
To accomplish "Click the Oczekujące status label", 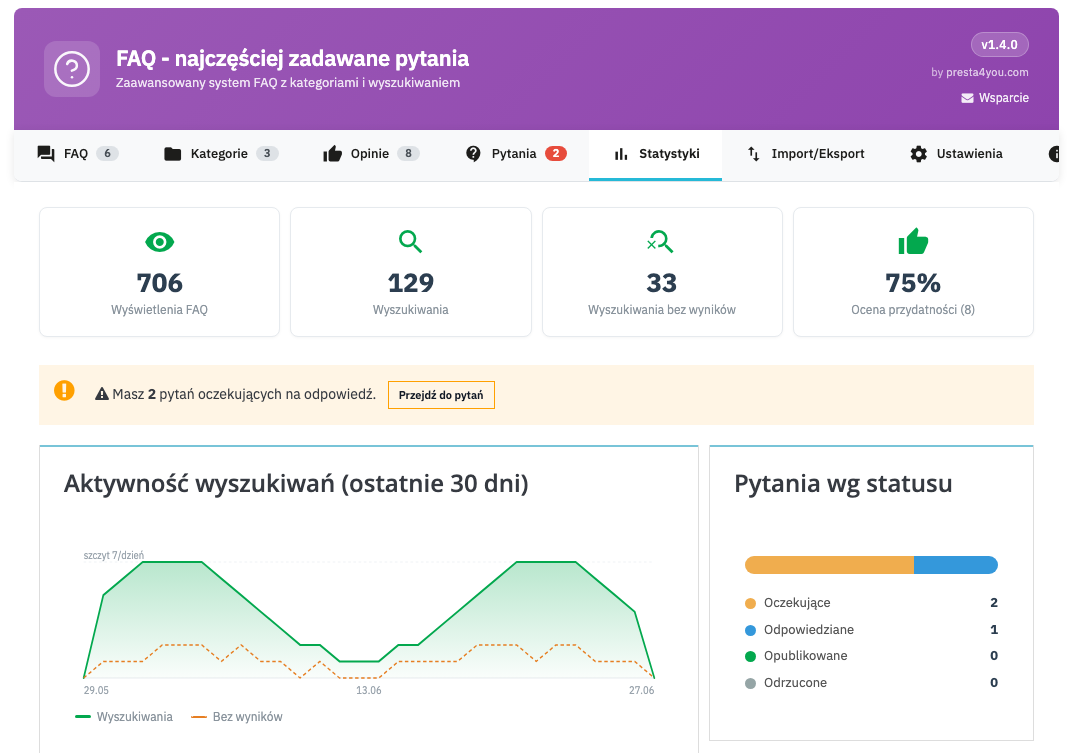I will 797,603.
